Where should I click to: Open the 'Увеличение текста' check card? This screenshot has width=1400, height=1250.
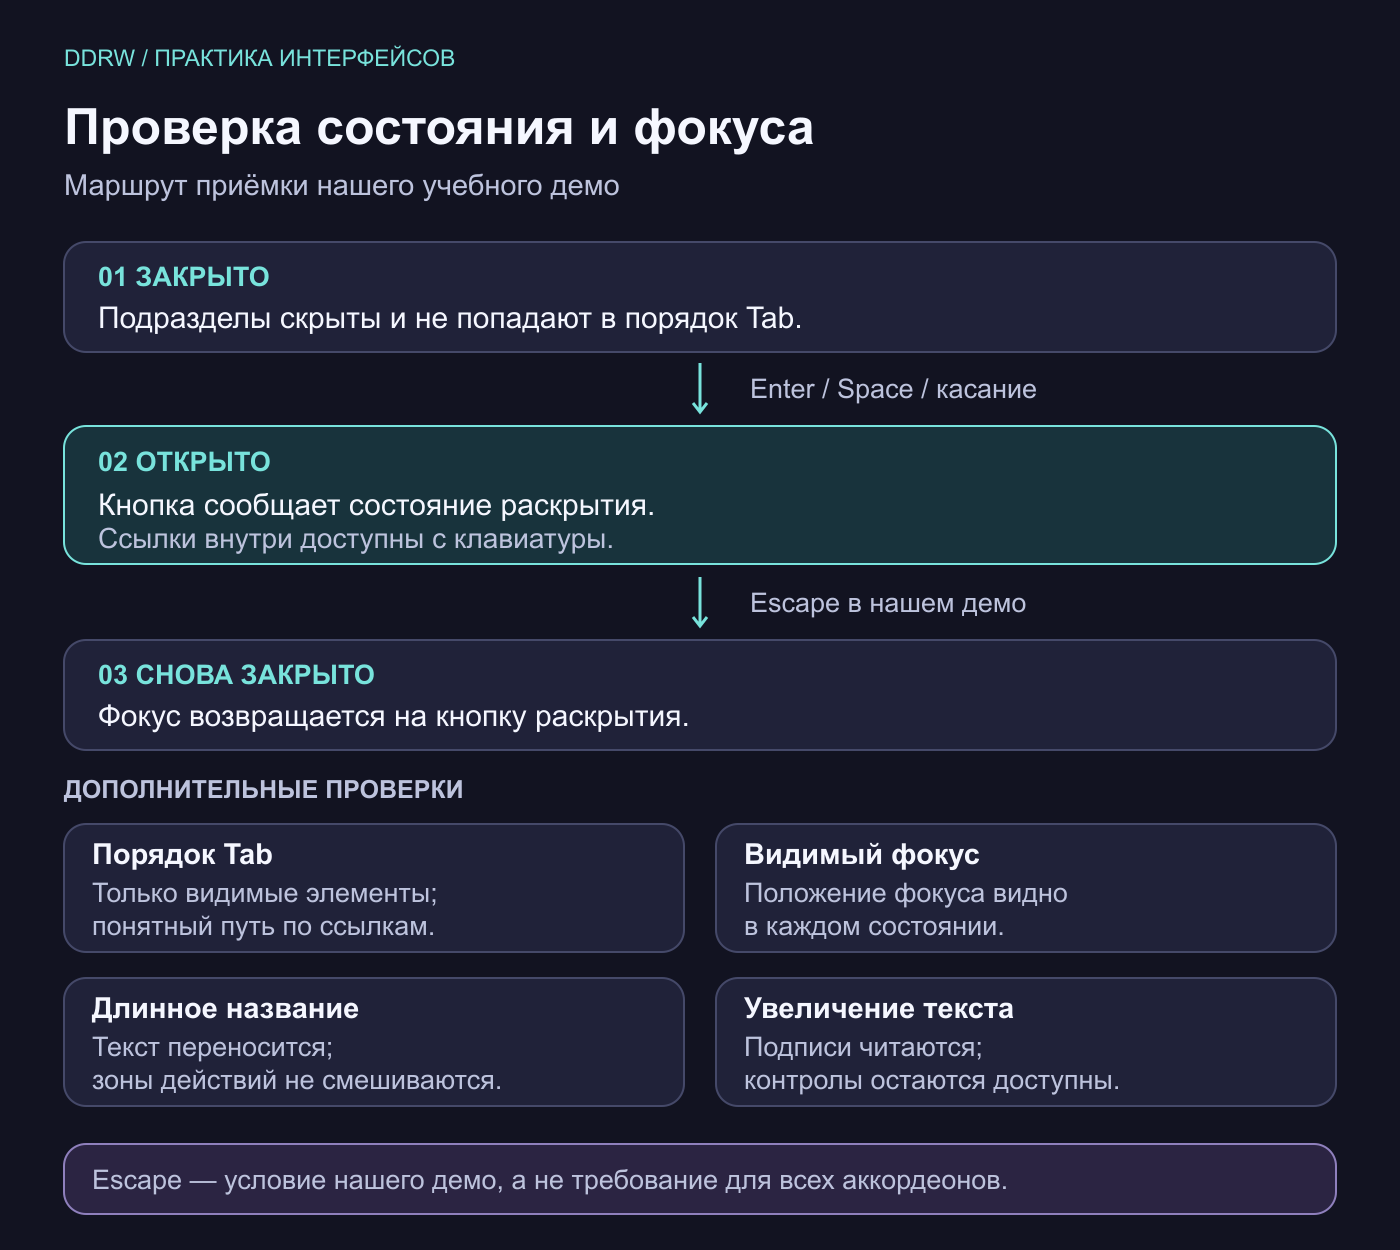(x=1026, y=1042)
